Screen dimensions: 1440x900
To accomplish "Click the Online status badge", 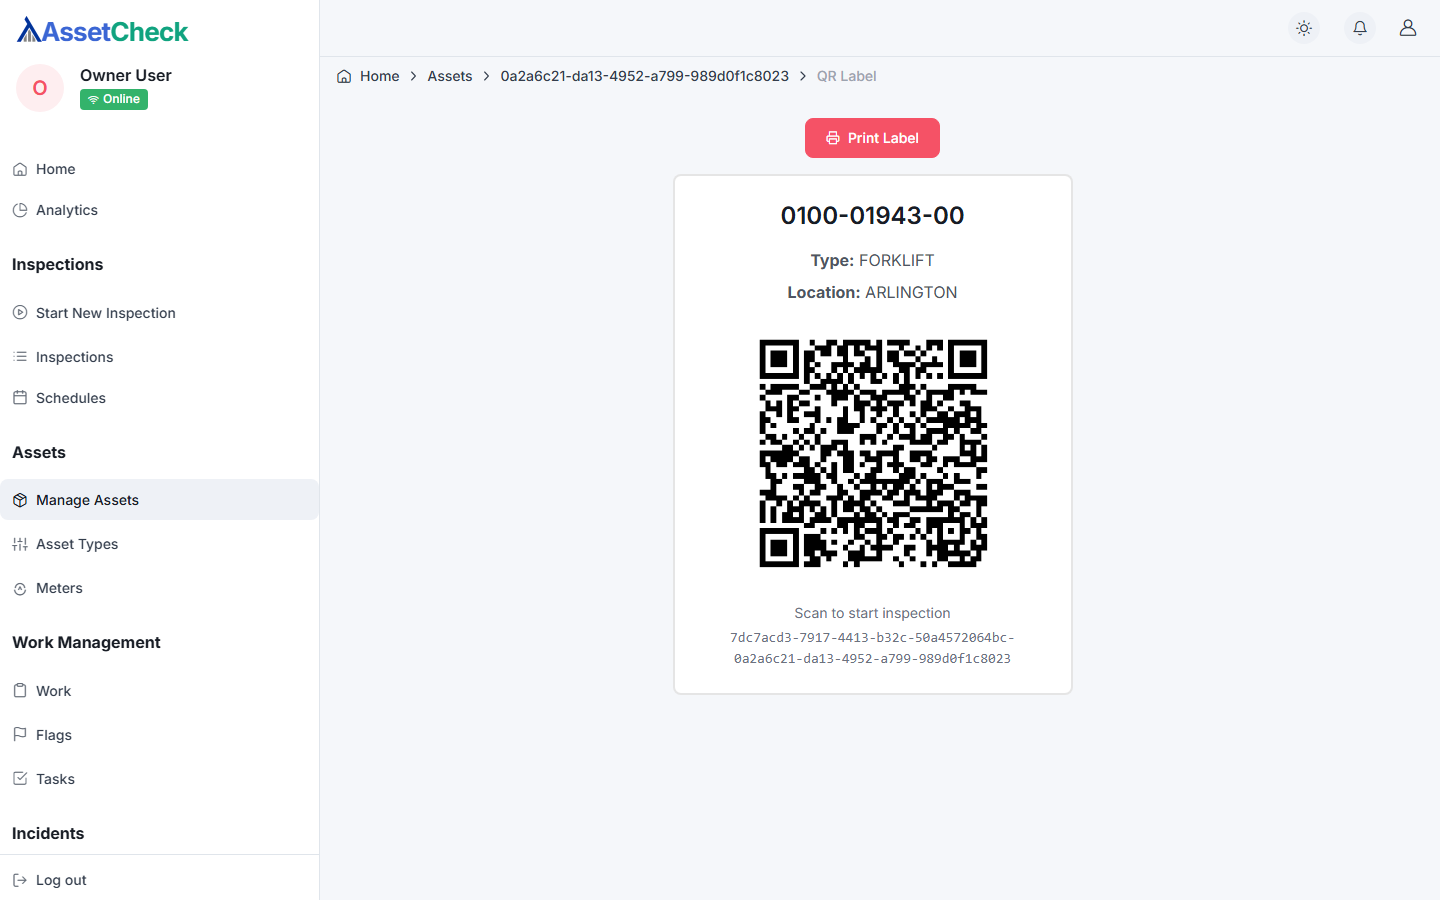I will 114,99.
